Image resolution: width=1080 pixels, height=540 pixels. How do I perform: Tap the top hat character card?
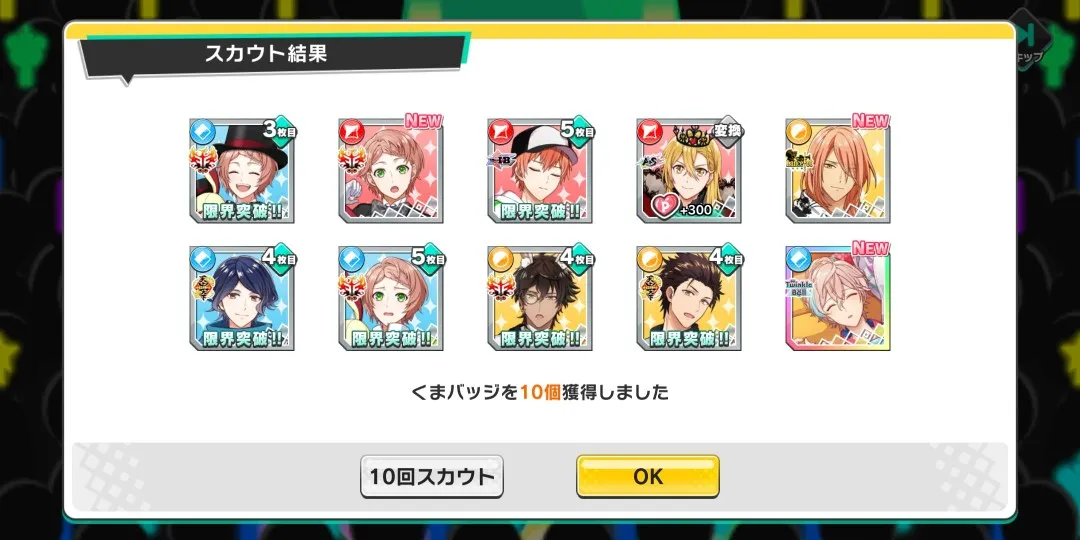242,171
